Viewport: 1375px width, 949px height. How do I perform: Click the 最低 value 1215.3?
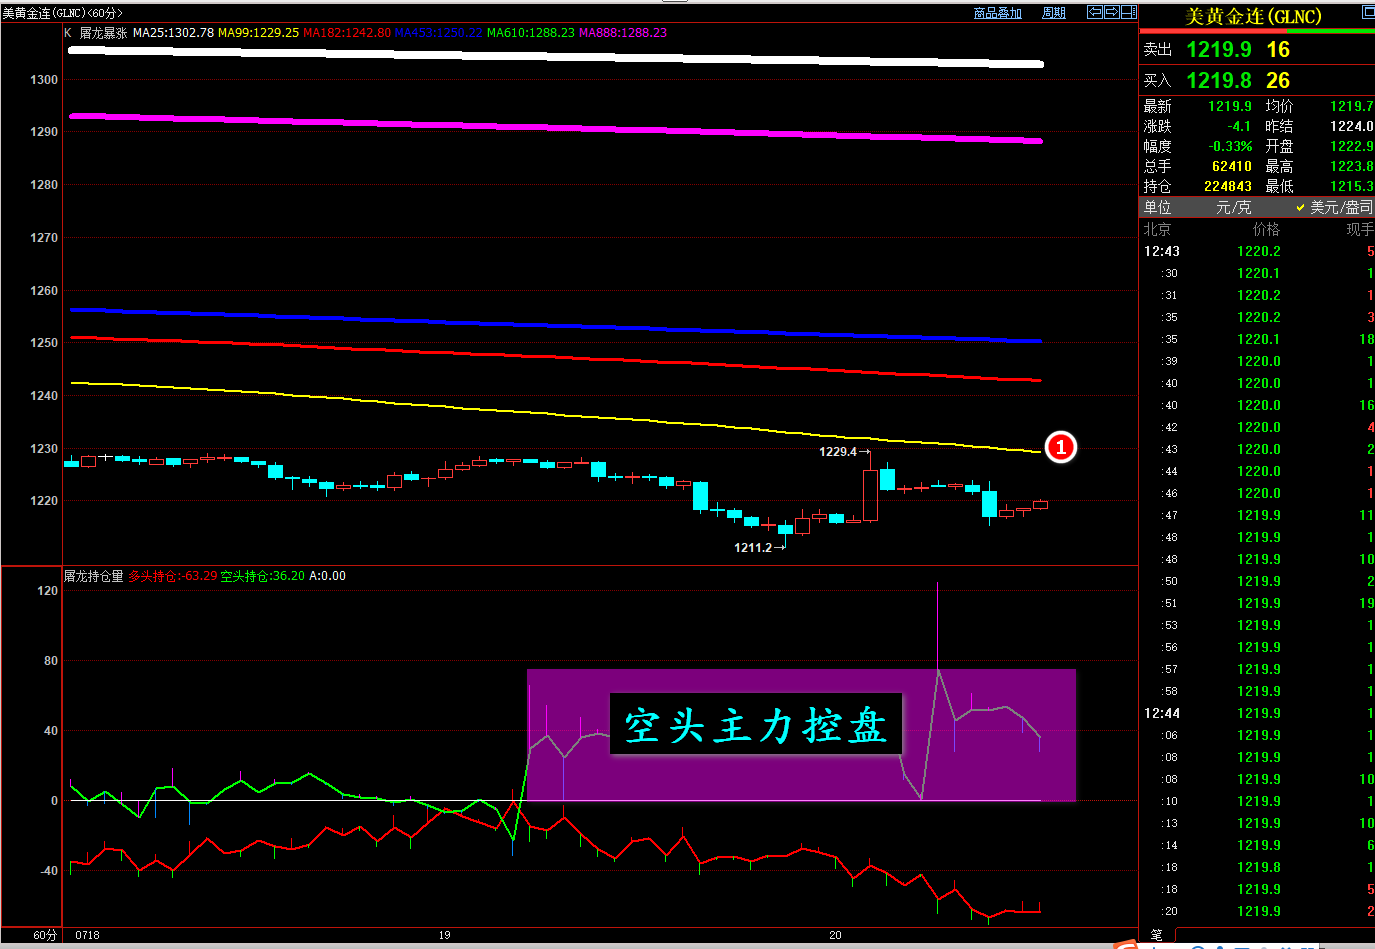[x=1352, y=186]
